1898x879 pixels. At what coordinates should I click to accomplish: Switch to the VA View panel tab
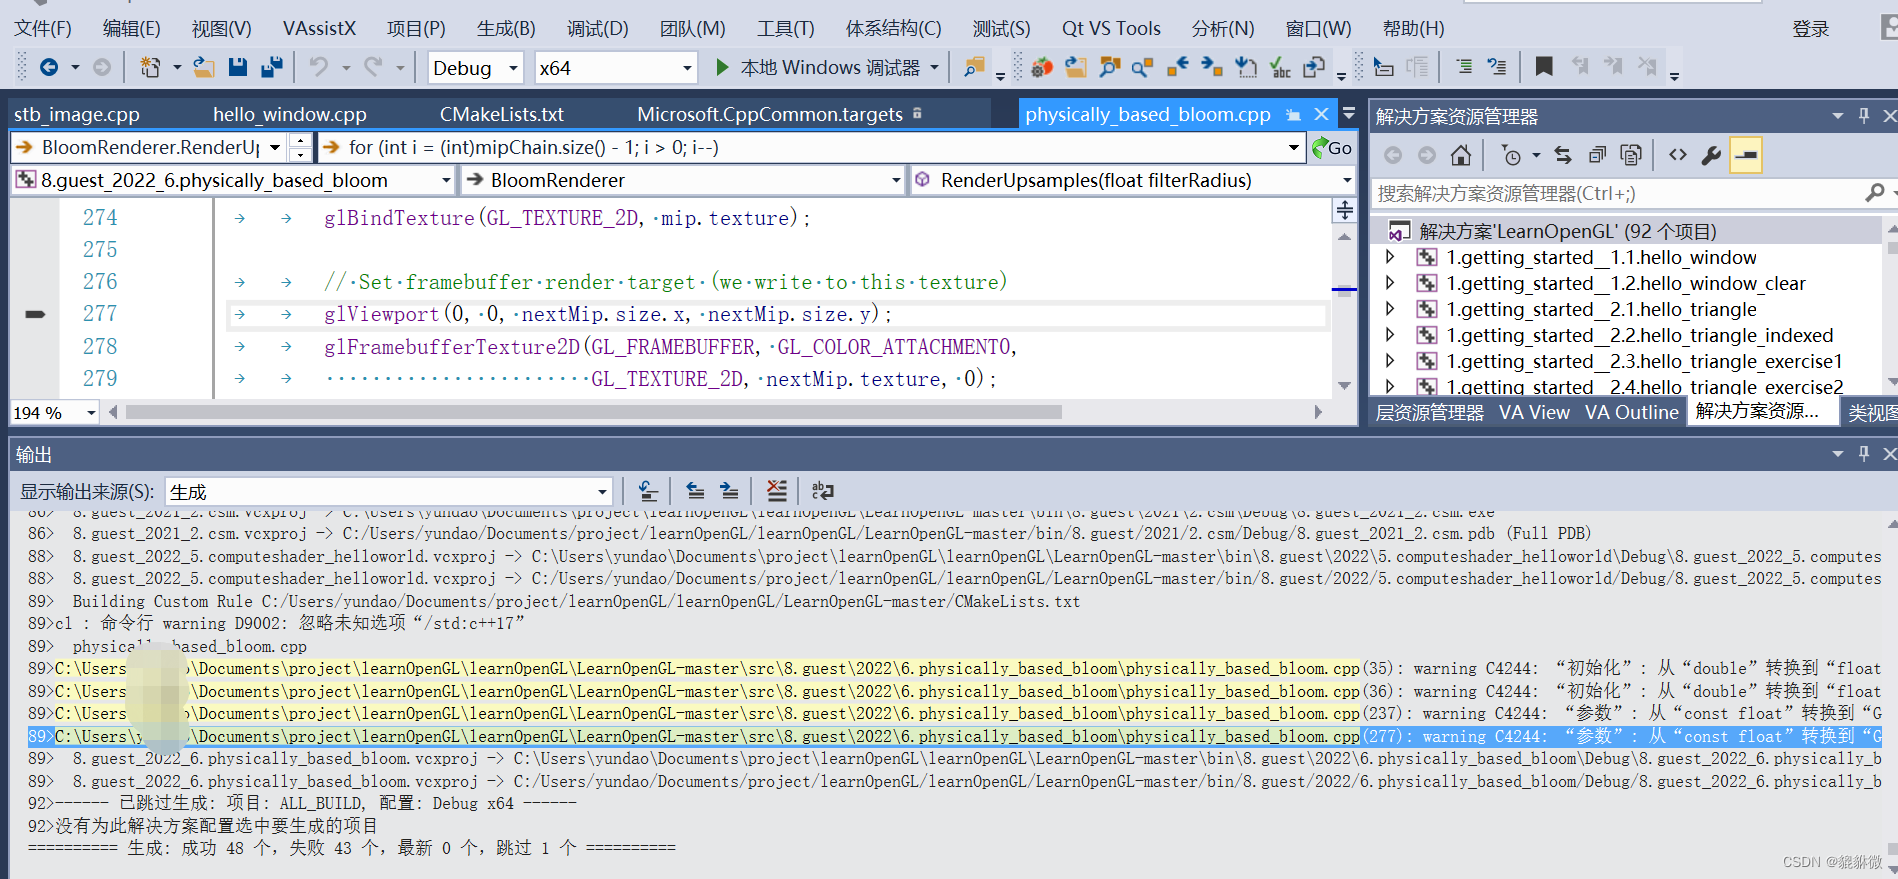[1534, 412]
